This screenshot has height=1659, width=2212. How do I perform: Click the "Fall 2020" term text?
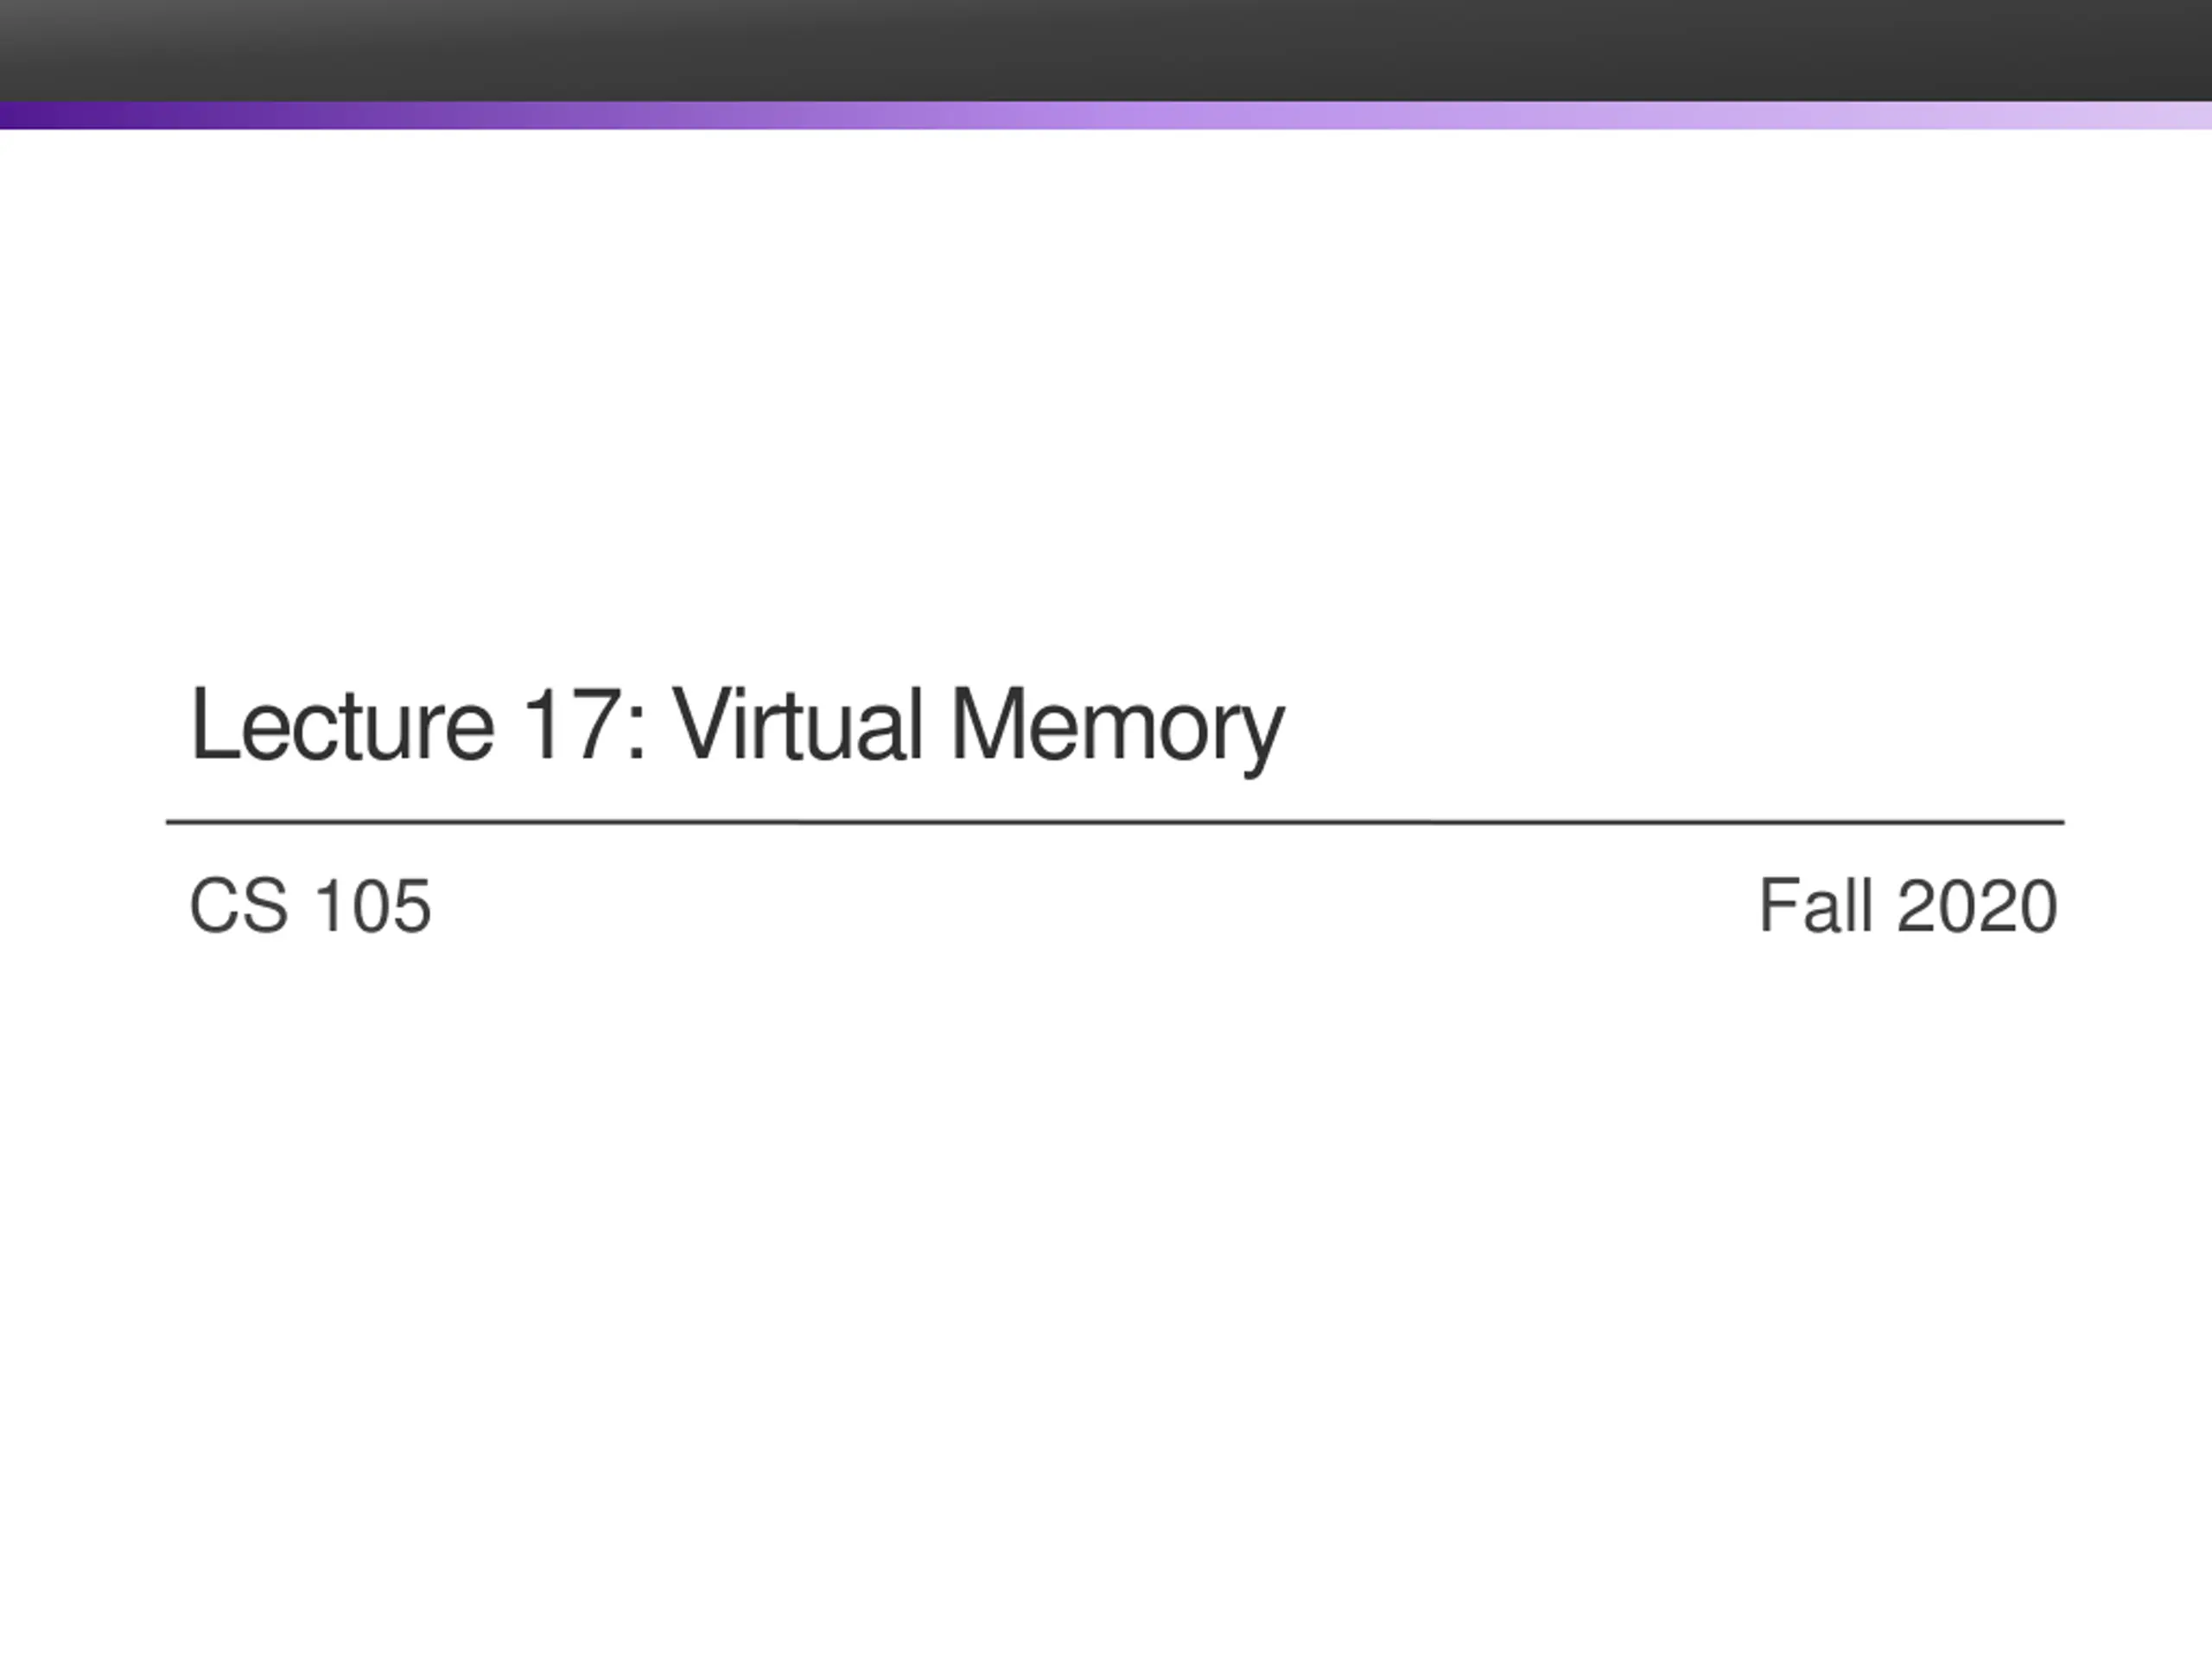click(x=1908, y=906)
